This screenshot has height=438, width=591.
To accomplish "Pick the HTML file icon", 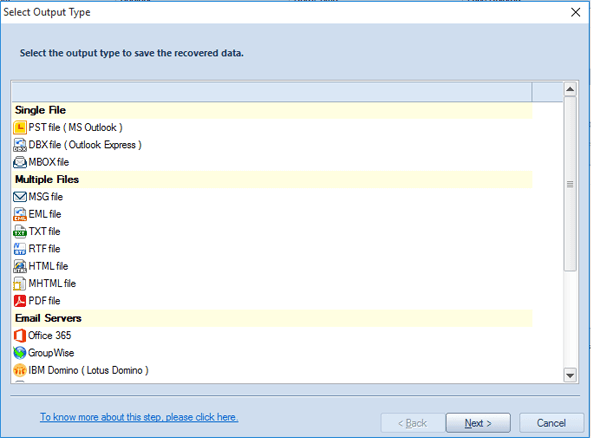I will point(20,266).
